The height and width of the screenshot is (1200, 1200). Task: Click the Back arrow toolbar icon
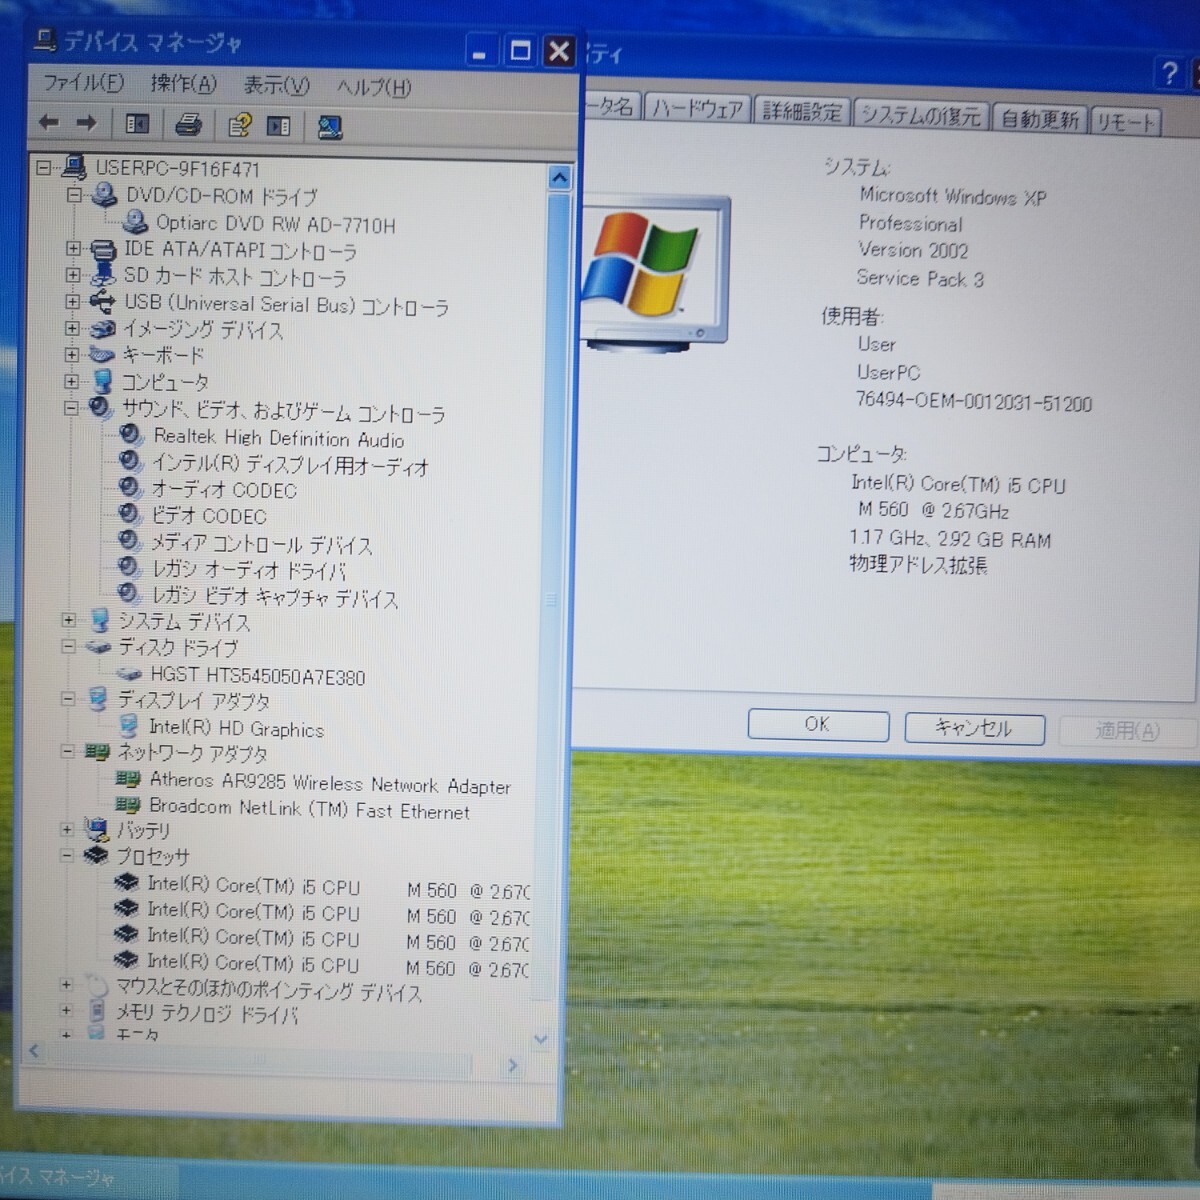click(x=48, y=123)
